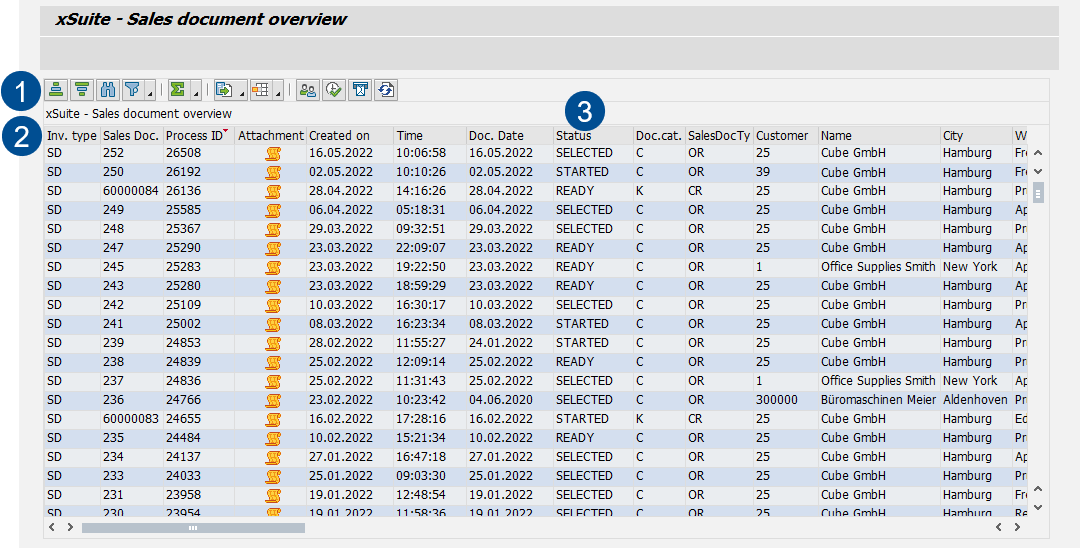Expand the Sigma total dropdown arrow
1080x548 pixels.
196,94
